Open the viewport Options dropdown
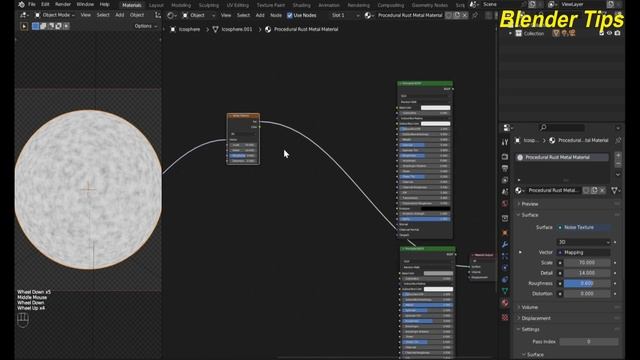Viewport: 640px width, 360px height. click(146, 26)
